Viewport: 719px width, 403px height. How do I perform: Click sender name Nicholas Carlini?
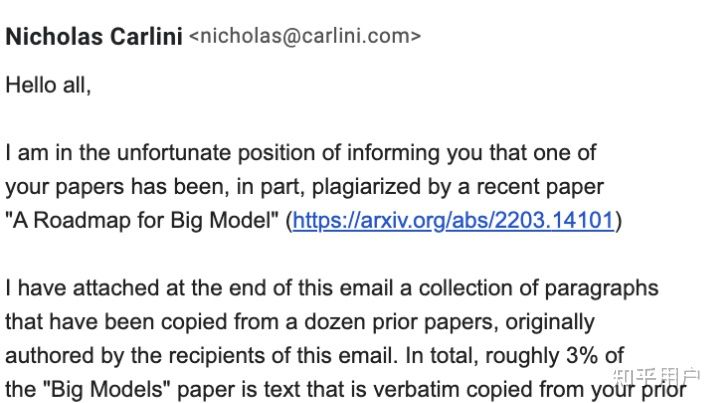point(94,37)
